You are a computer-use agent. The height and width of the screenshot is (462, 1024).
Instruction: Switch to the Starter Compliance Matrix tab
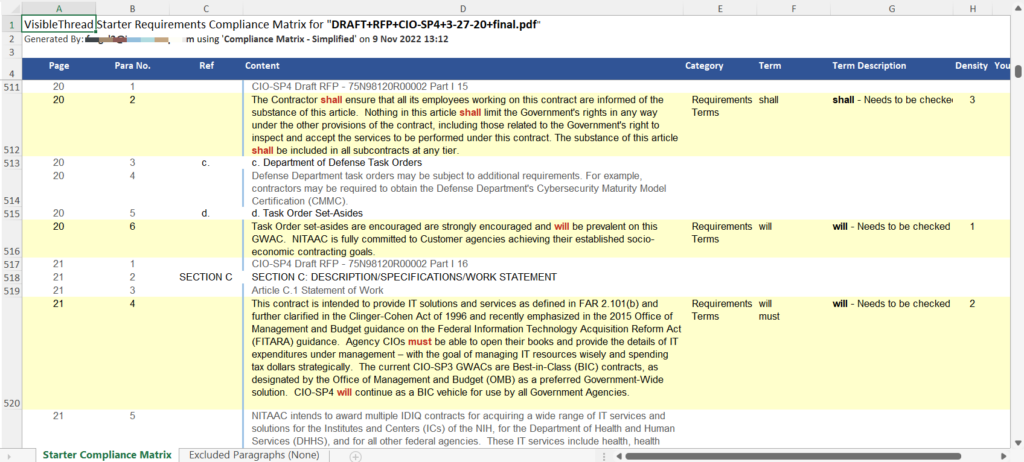pyautogui.click(x=106, y=455)
